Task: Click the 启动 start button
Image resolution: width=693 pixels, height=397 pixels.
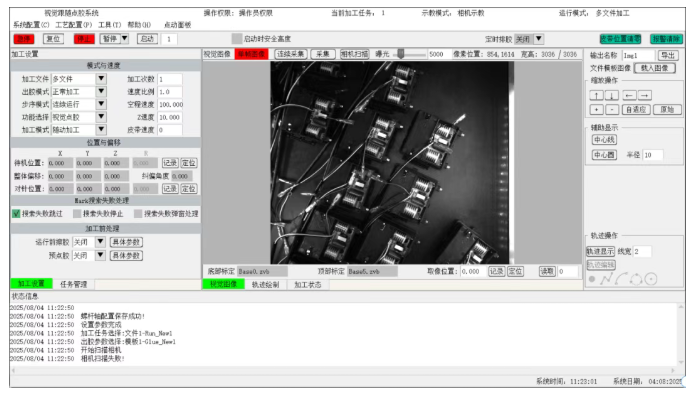Action: pyautogui.click(x=147, y=39)
